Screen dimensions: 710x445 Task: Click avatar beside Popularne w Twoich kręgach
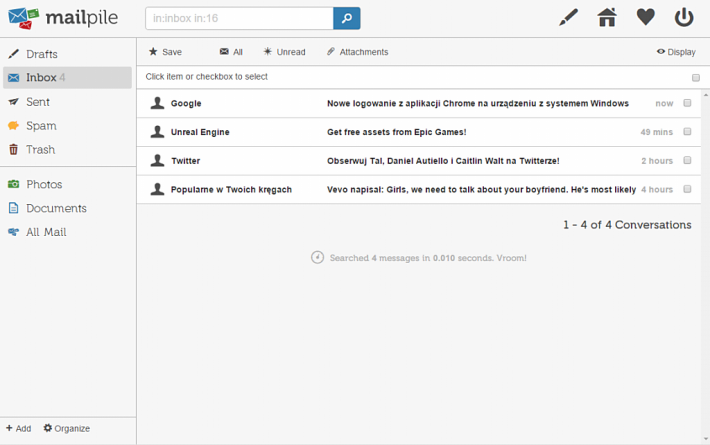[157, 189]
